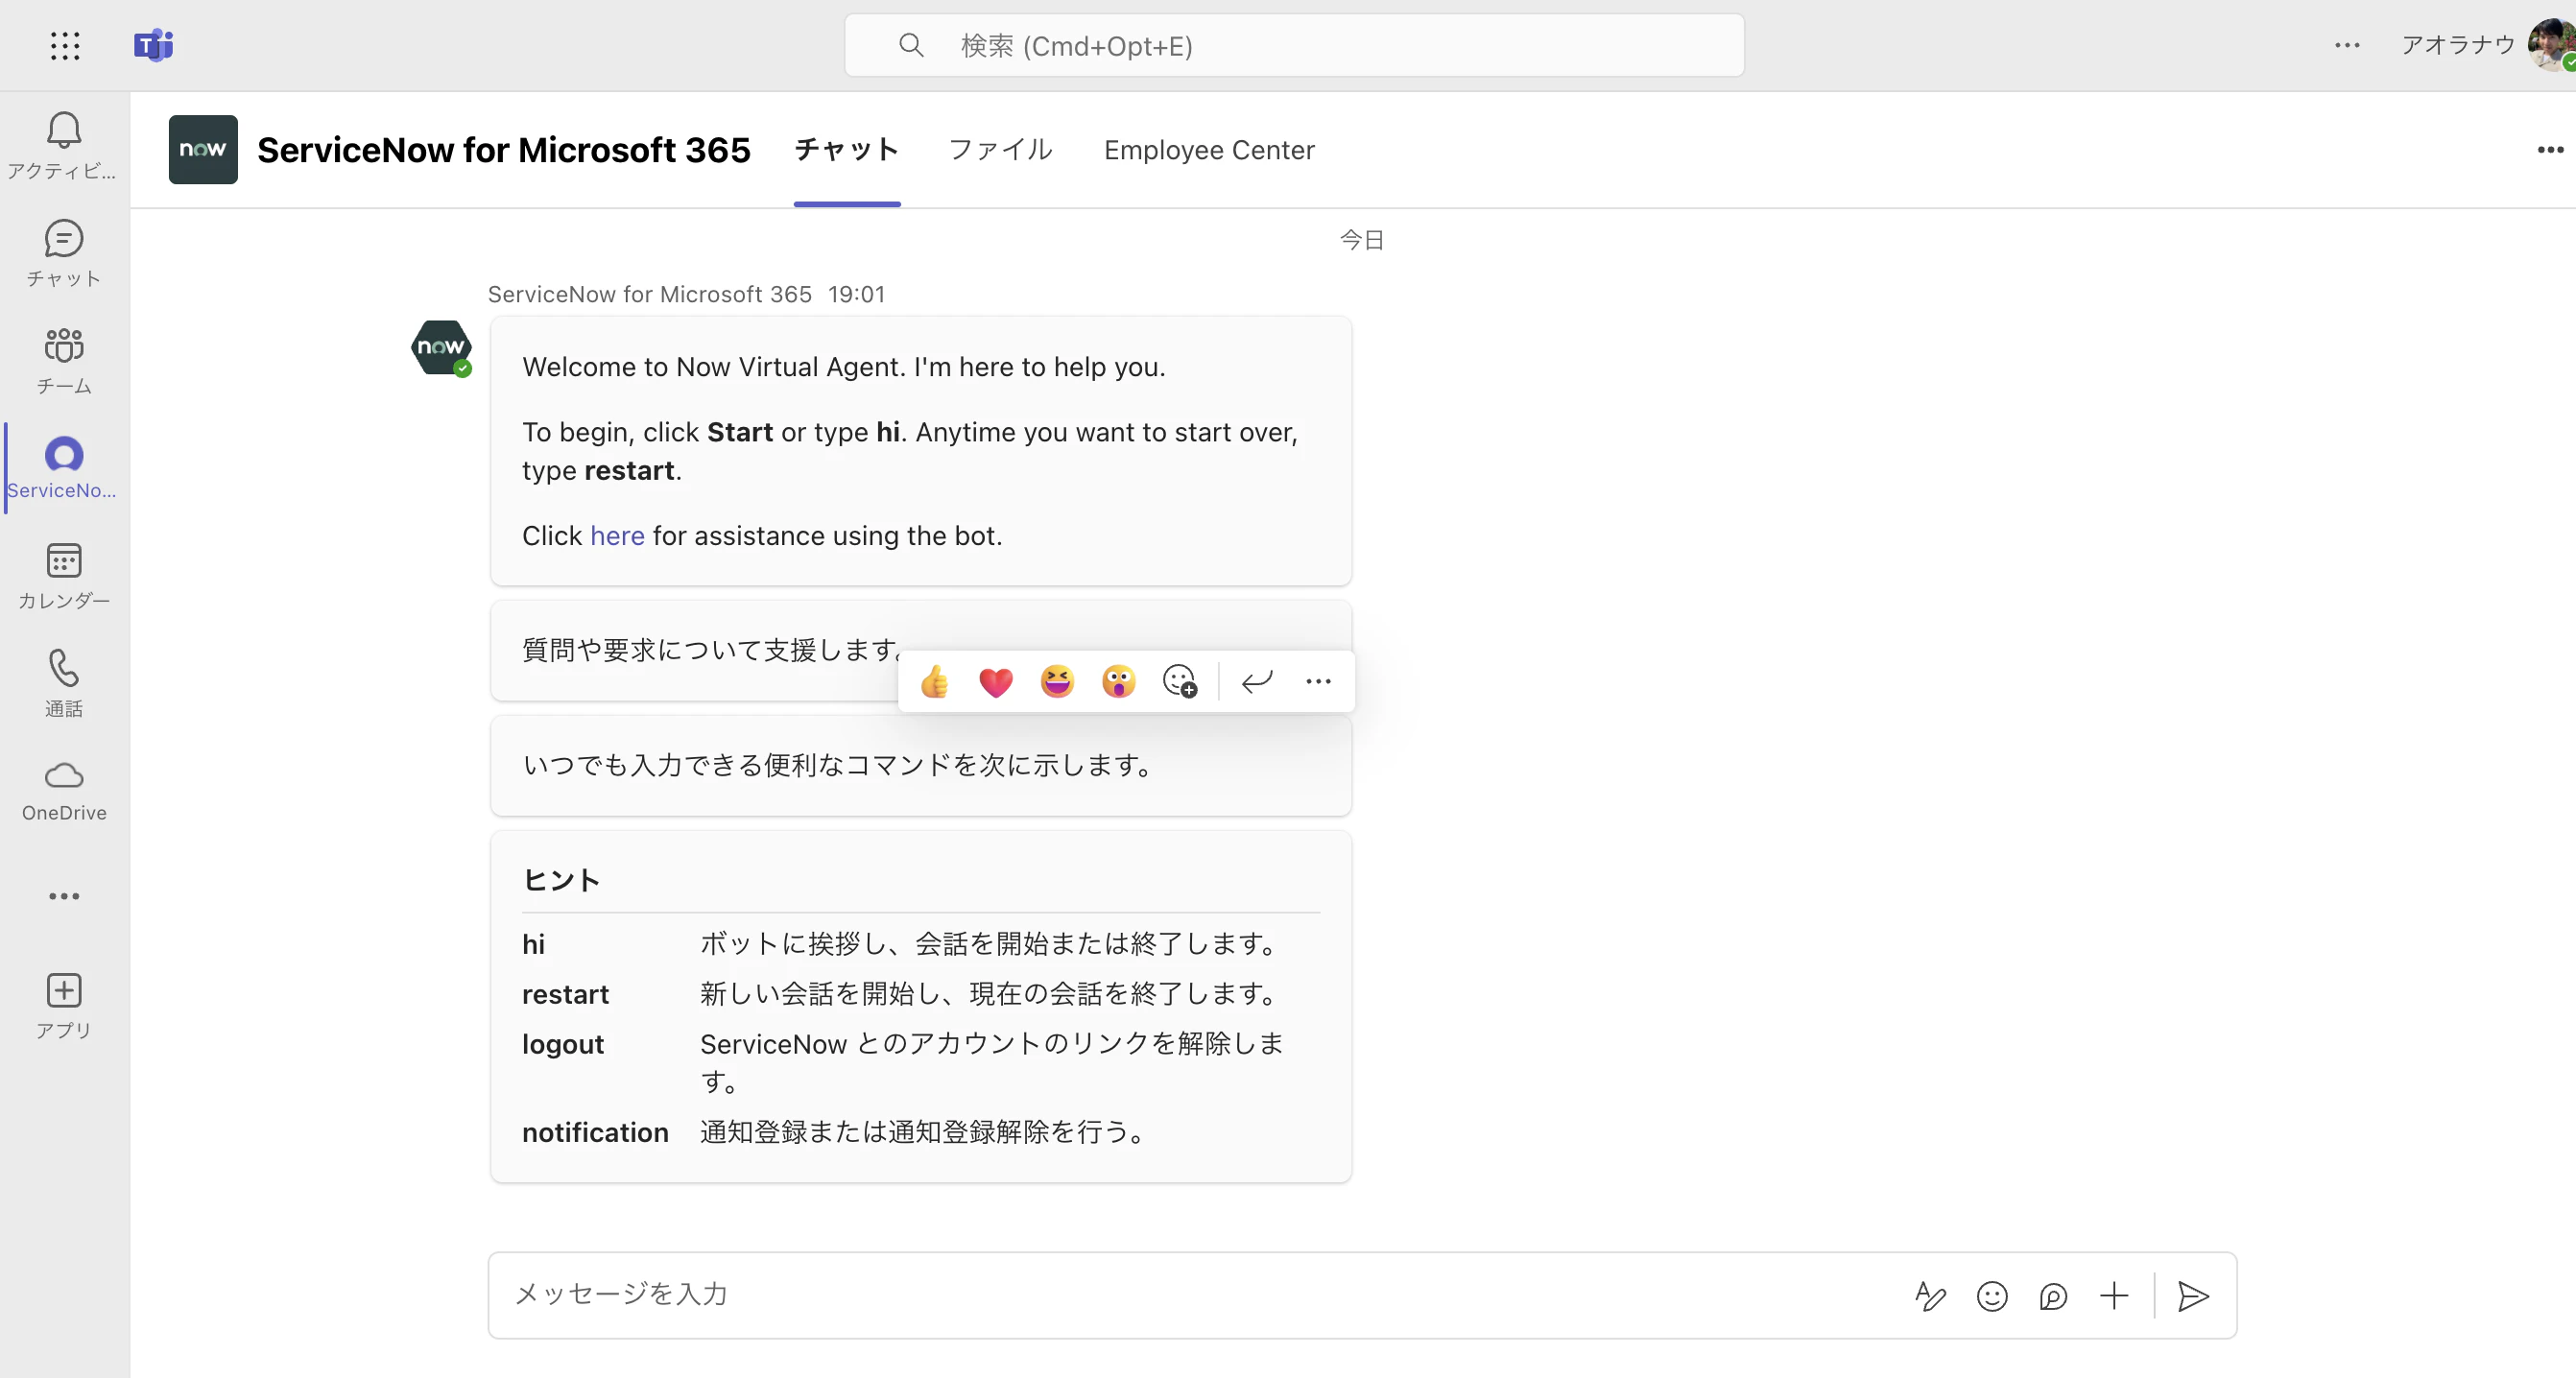
Task: Click the ServiceNow bot avatar in message
Action: coord(441,347)
